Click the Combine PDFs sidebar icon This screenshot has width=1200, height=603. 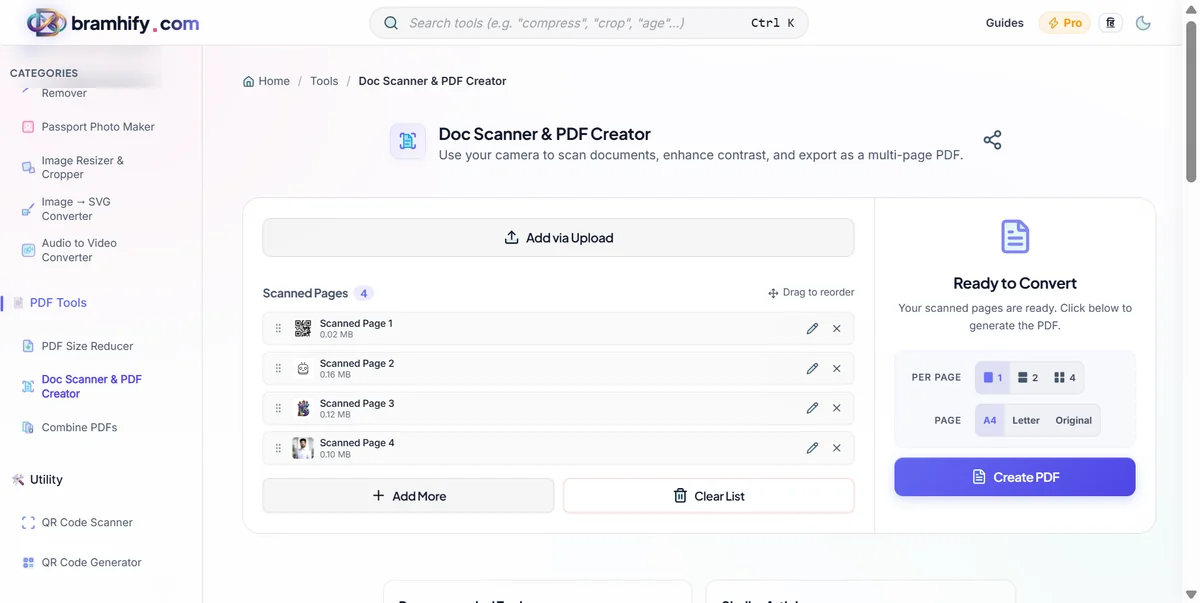tap(28, 427)
